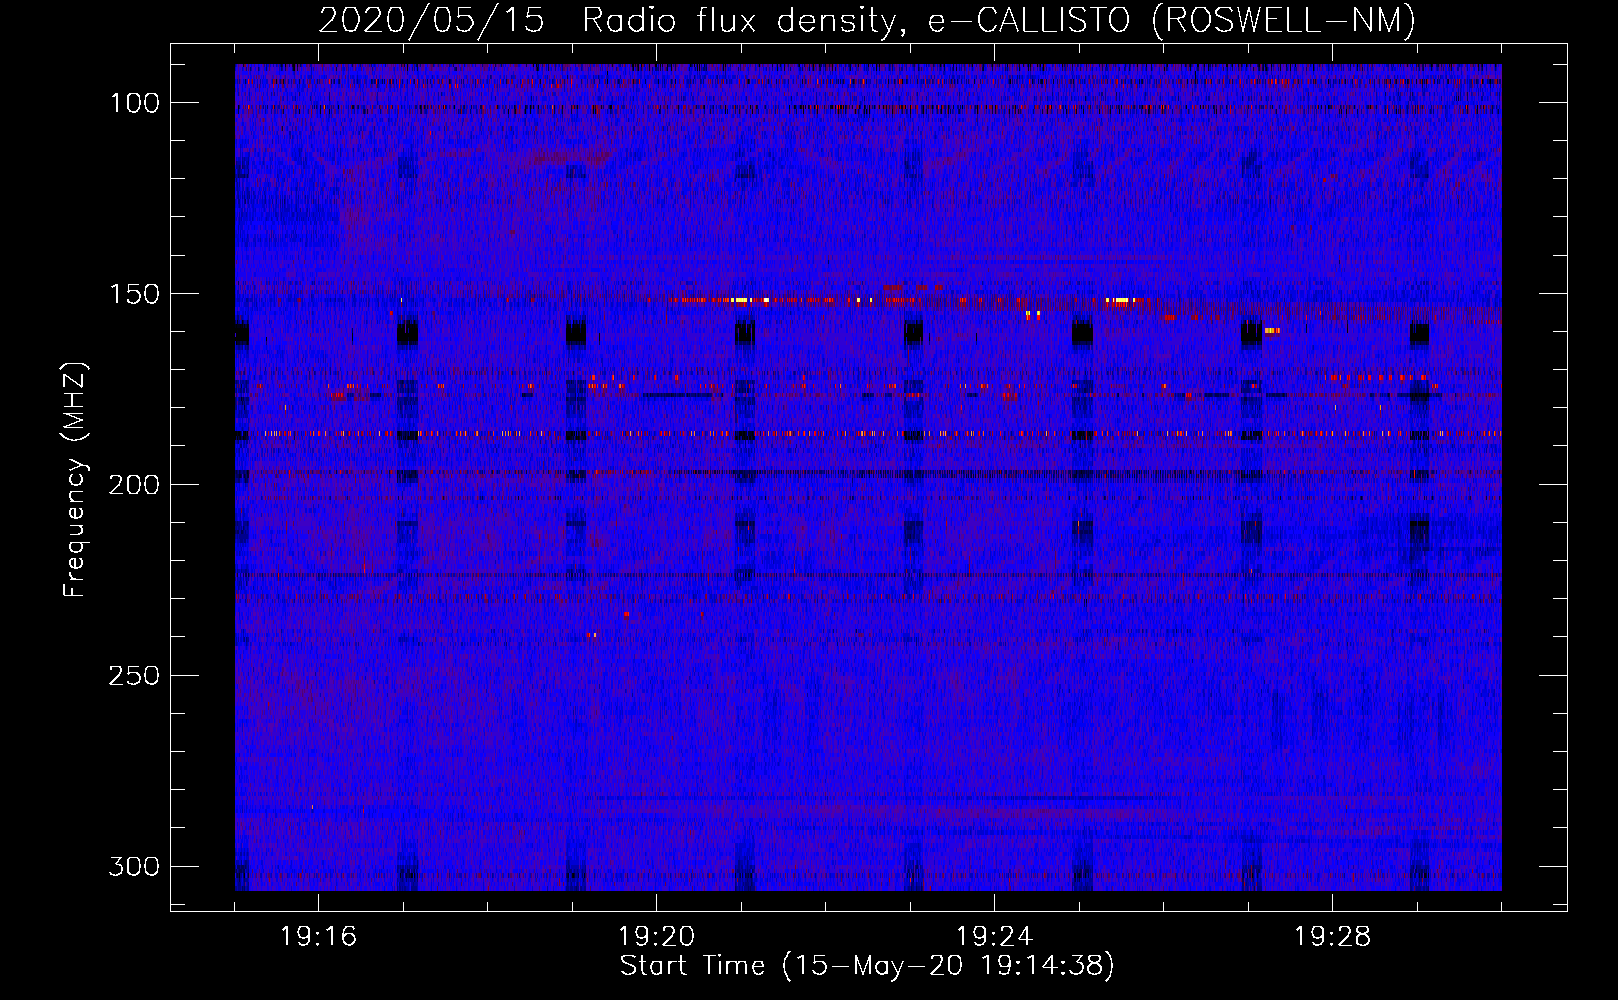The height and width of the screenshot is (1000, 1618).
Task: Click the 200 frequency tick label
Action: tap(133, 485)
